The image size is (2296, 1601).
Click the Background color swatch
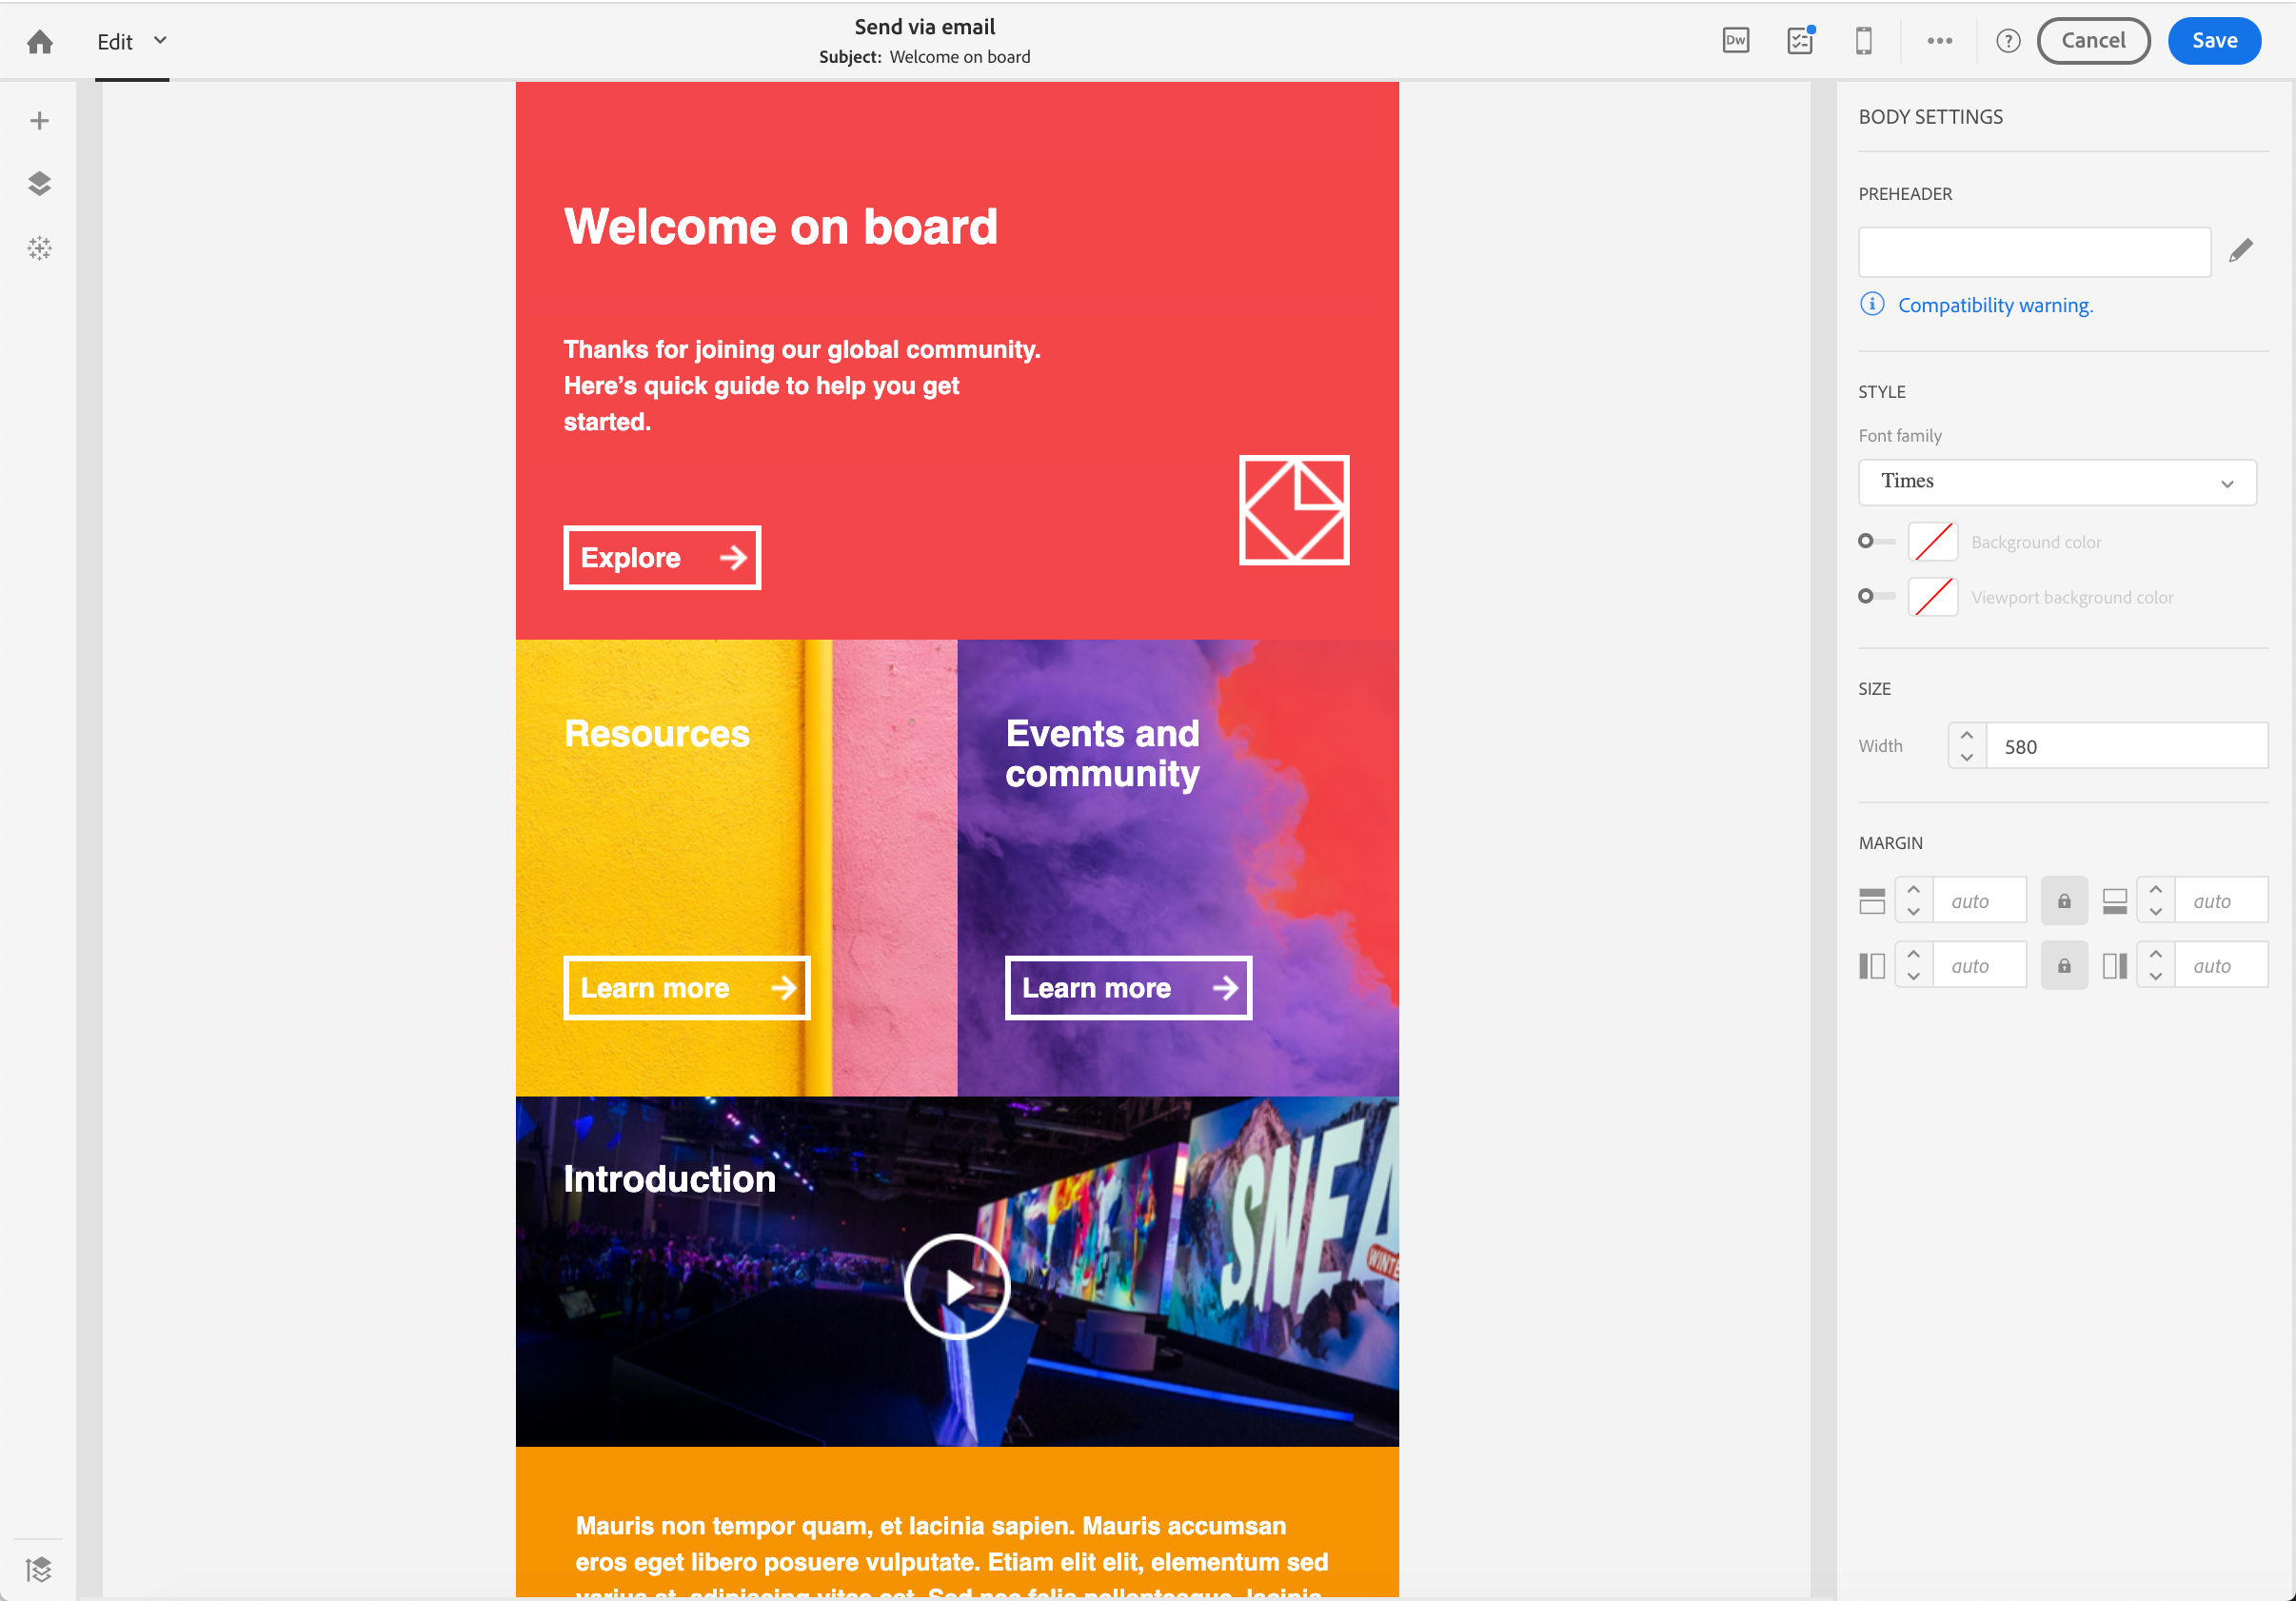click(1933, 542)
